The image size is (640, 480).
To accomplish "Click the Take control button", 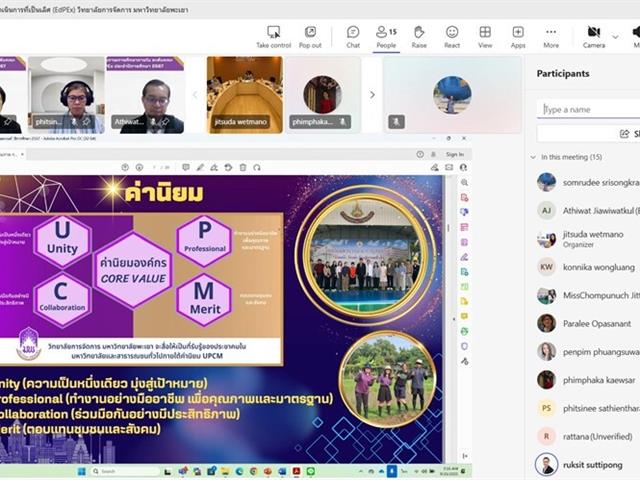I will pyautogui.click(x=273, y=36).
